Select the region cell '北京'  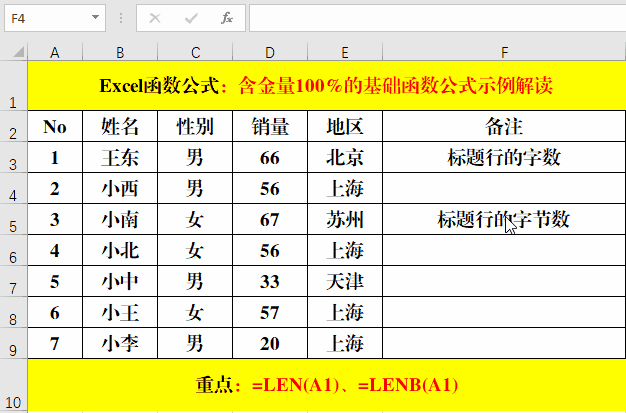point(345,157)
